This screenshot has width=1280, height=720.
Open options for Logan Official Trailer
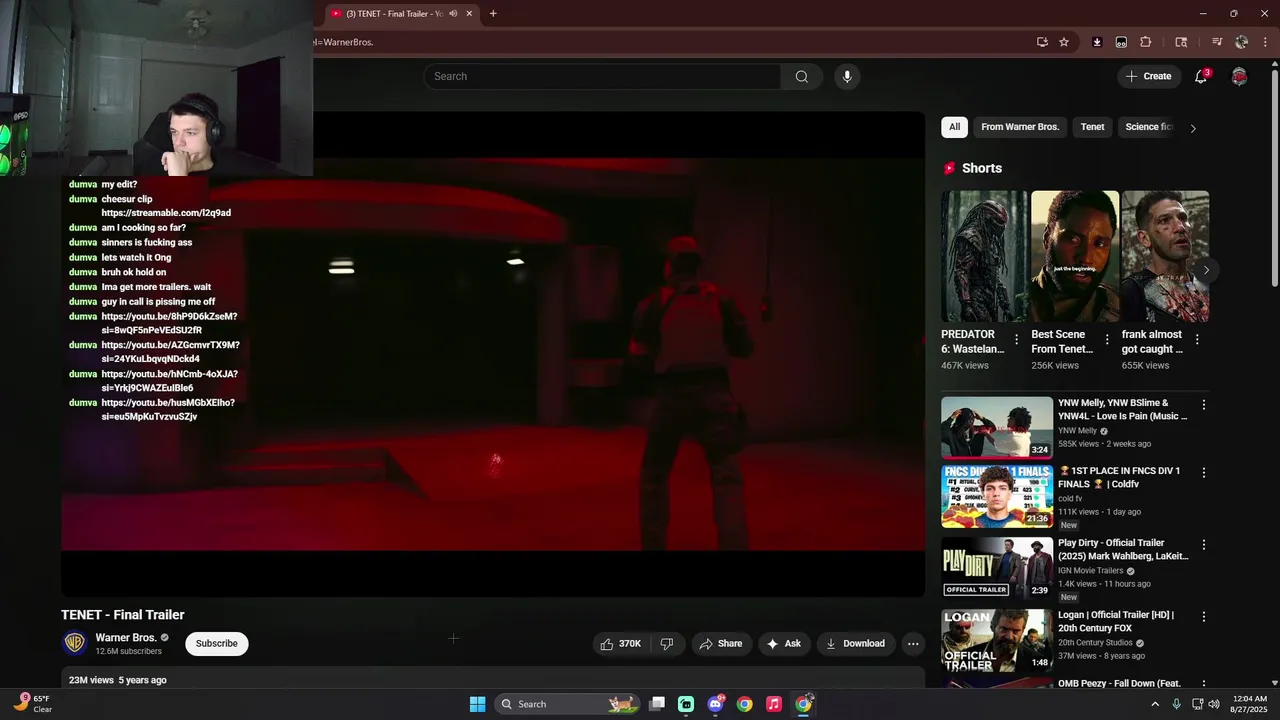pos(1204,617)
